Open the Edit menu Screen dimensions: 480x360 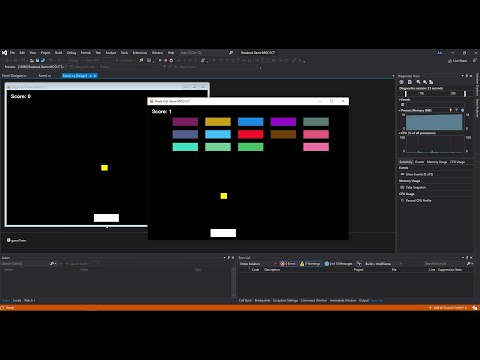[22, 53]
